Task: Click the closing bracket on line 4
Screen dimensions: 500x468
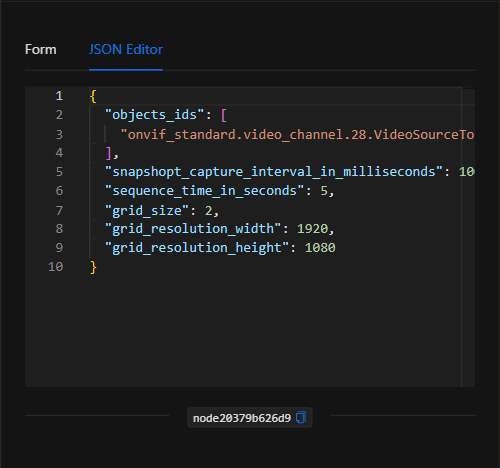Action: (x=108, y=153)
